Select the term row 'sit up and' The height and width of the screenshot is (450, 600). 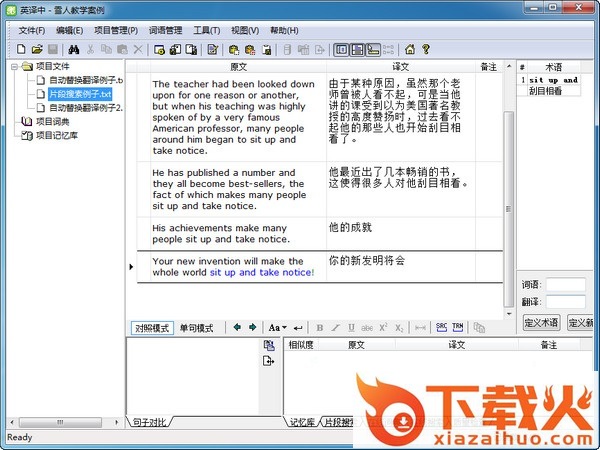(553, 80)
